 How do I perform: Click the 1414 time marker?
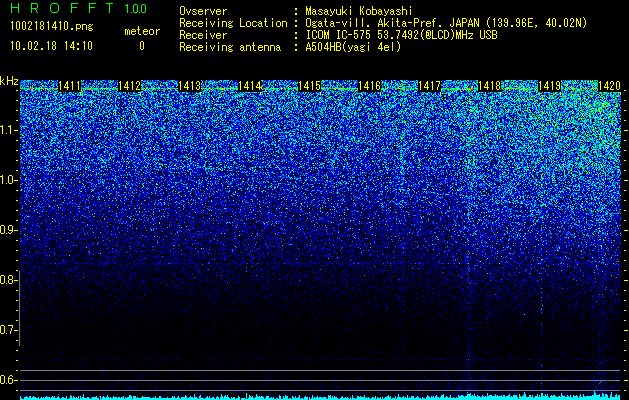[x=250, y=86]
